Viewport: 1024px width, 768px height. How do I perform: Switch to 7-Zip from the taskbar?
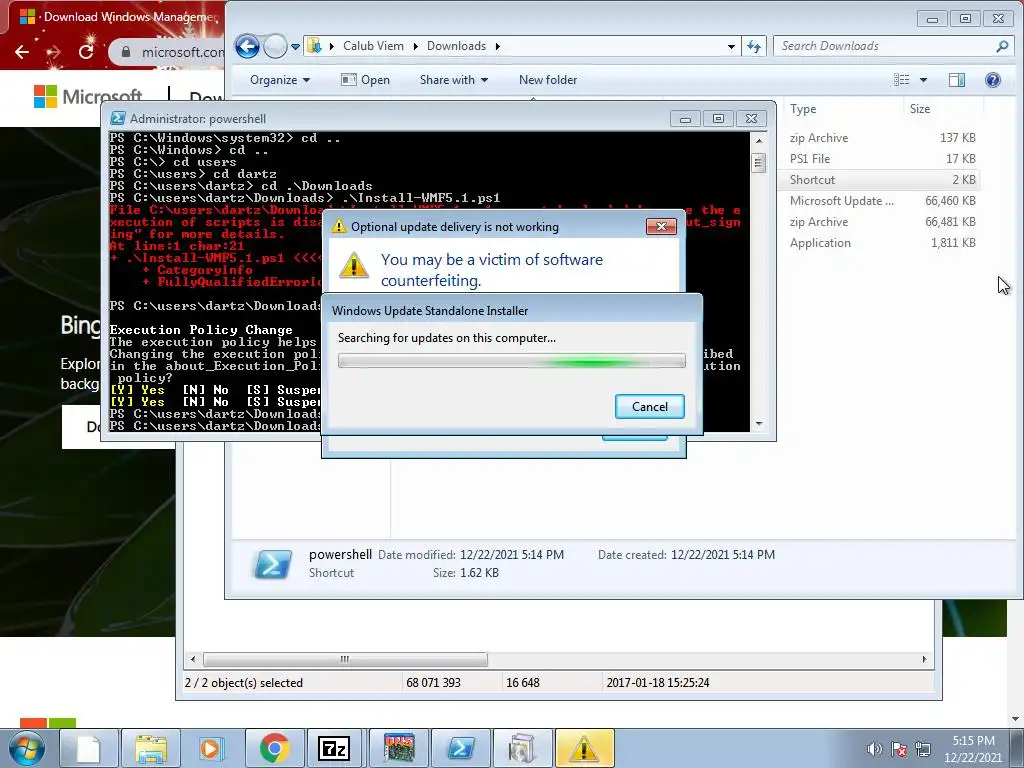click(x=334, y=748)
